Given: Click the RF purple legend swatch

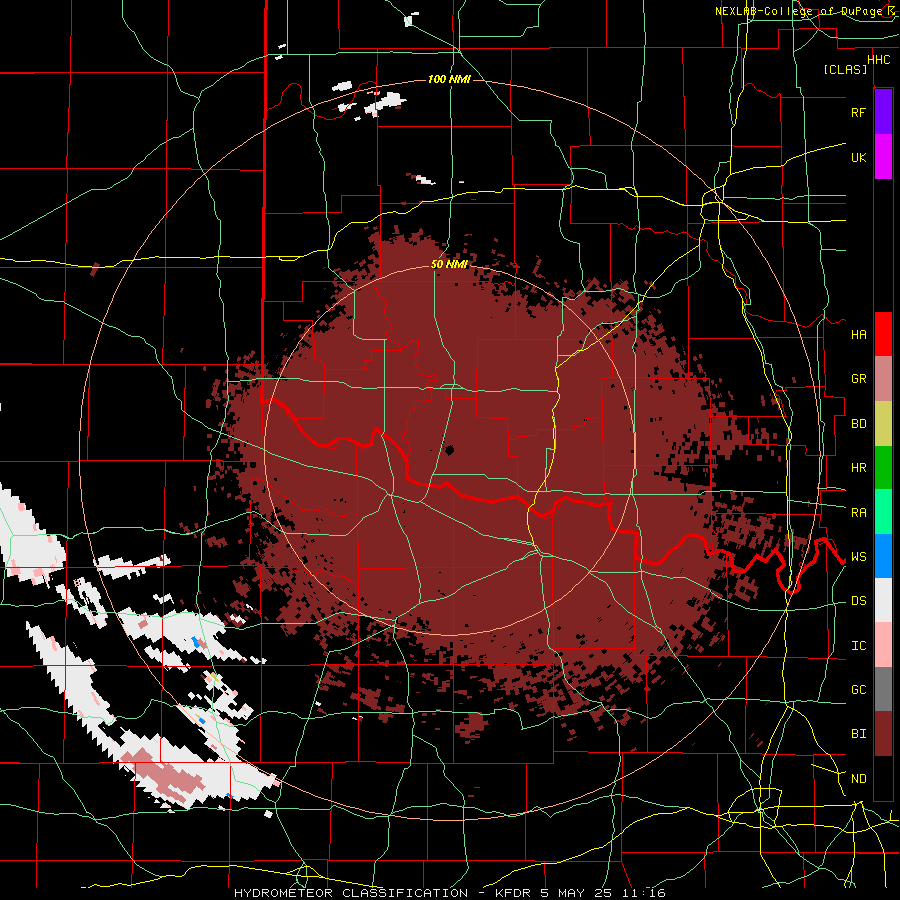Looking at the screenshot, I should [883, 112].
